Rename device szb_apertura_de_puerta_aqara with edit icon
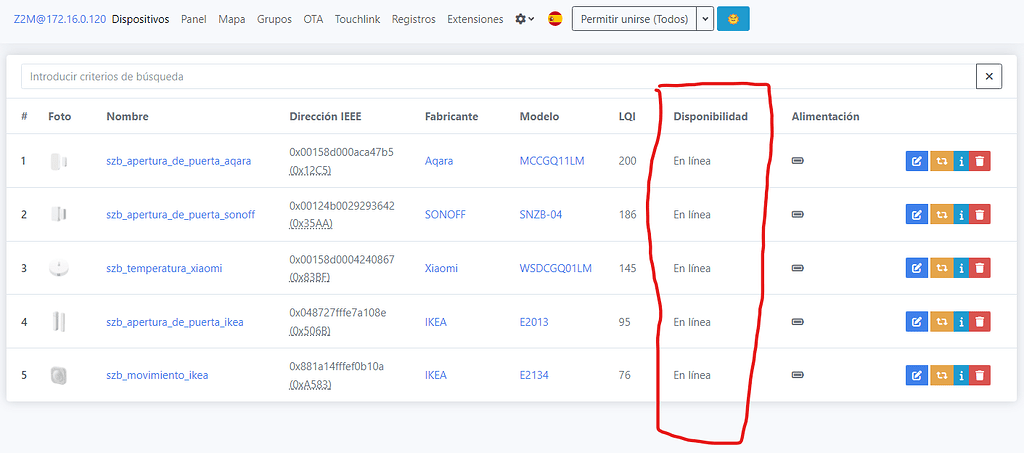 point(916,161)
